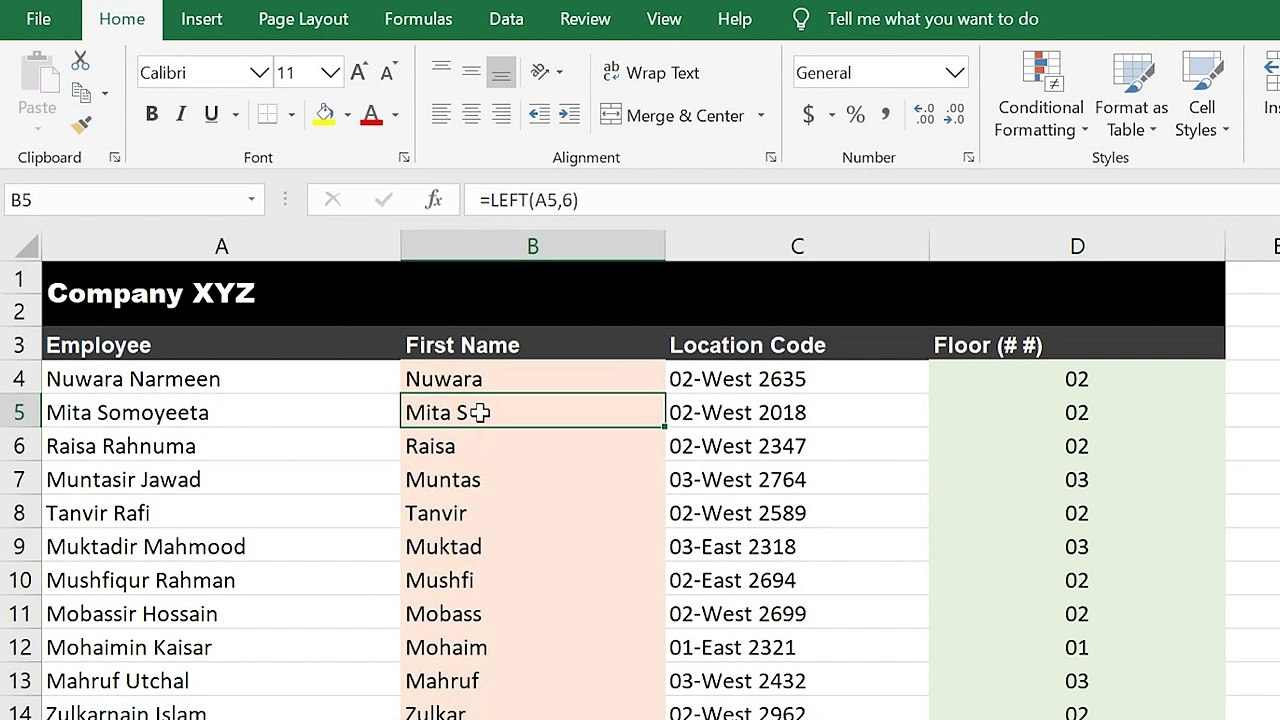Viewport: 1280px width, 720px height.
Task: Expand the Merge & Center dropdown arrow
Action: [x=761, y=116]
